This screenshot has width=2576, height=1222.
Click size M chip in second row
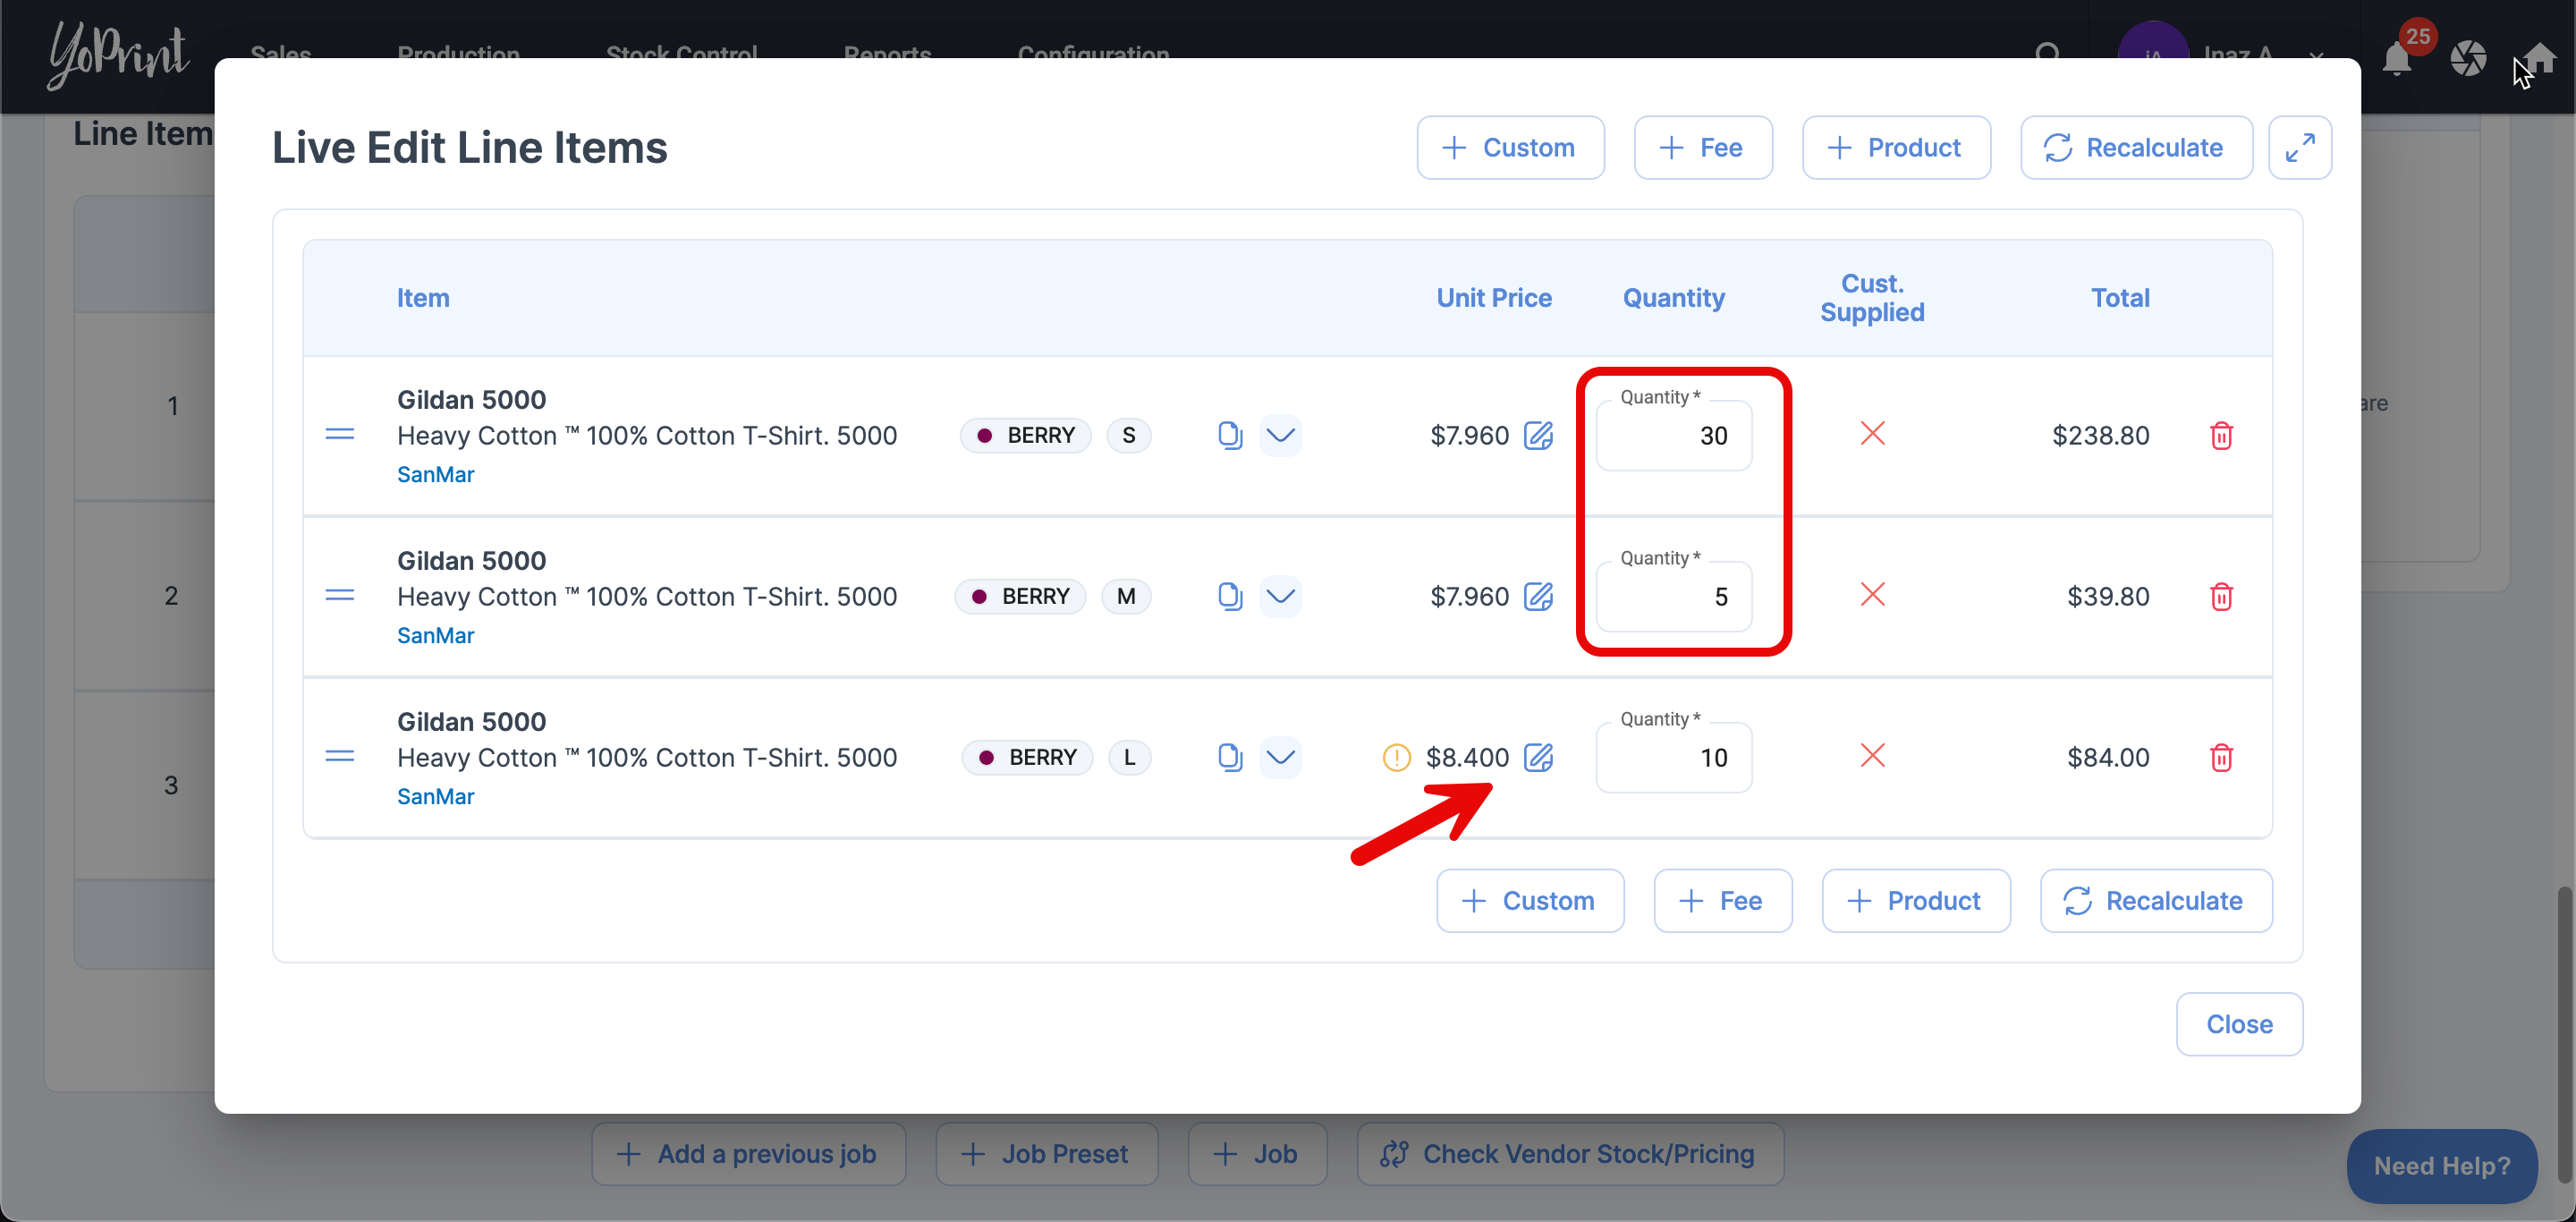[x=1126, y=596]
